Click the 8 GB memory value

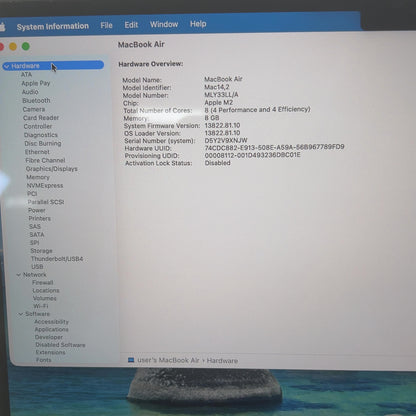pos(212,118)
